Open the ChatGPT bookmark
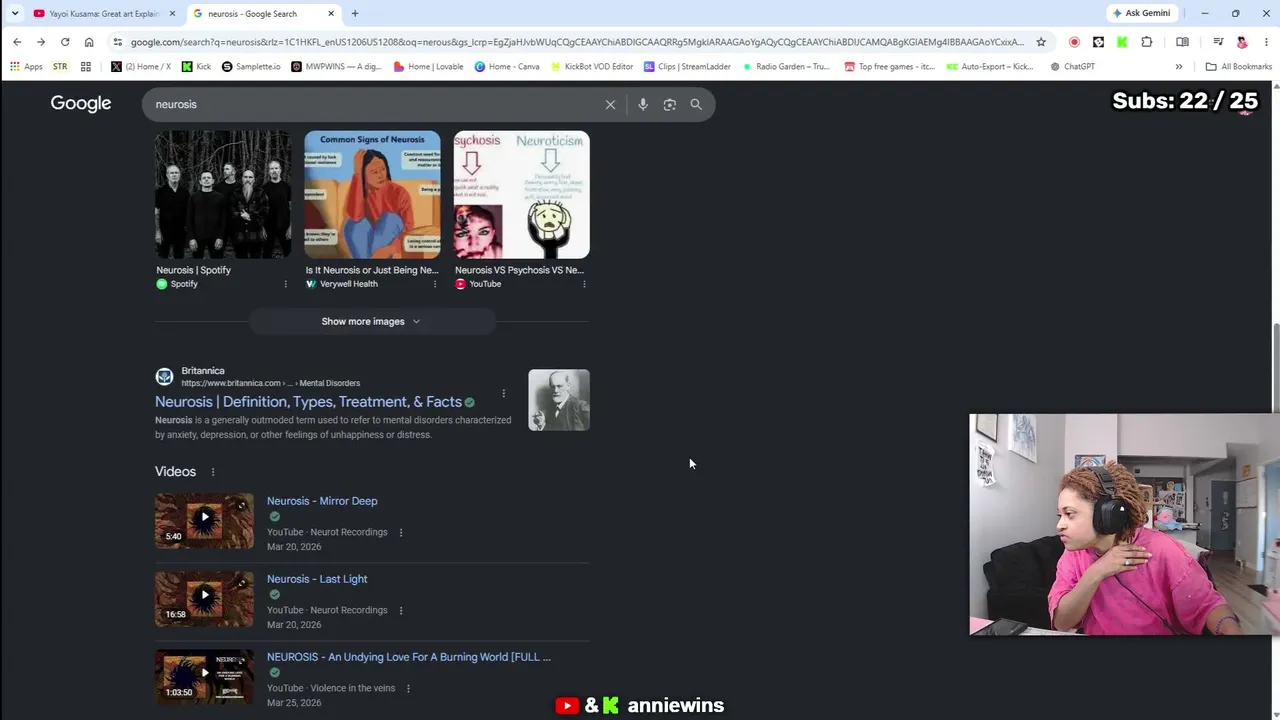Screen dimensions: 1280x720 click(x=1072, y=67)
